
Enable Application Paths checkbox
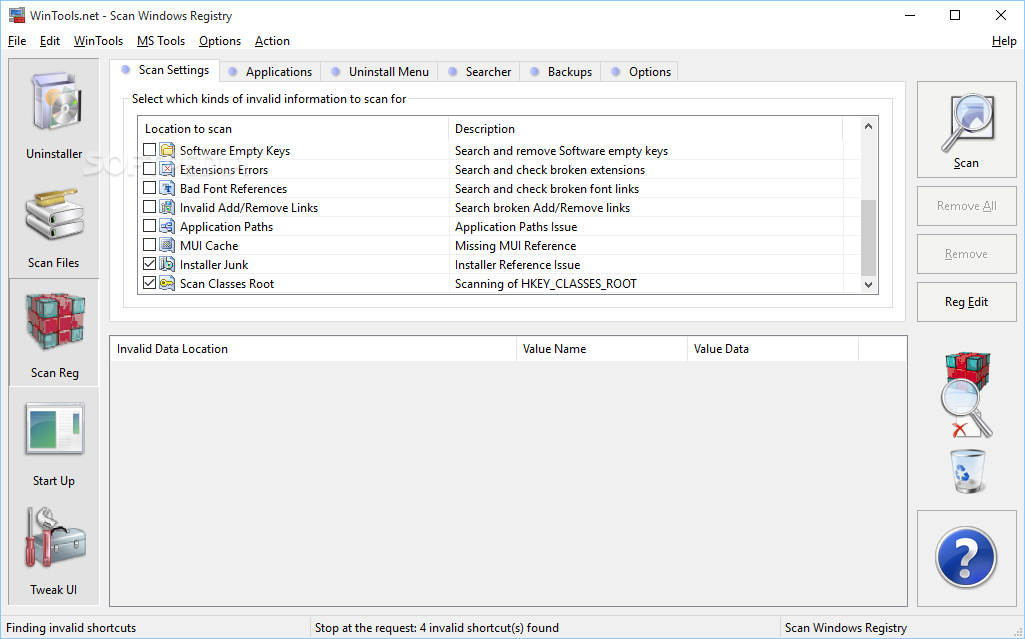(149, 225)
